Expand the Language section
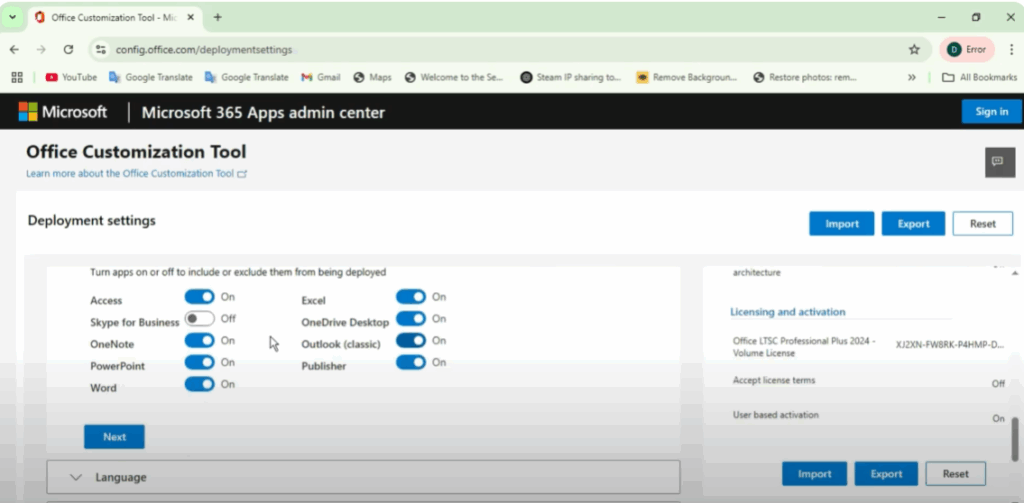This screenshot has width=1024, height=503. pos(363,478)
